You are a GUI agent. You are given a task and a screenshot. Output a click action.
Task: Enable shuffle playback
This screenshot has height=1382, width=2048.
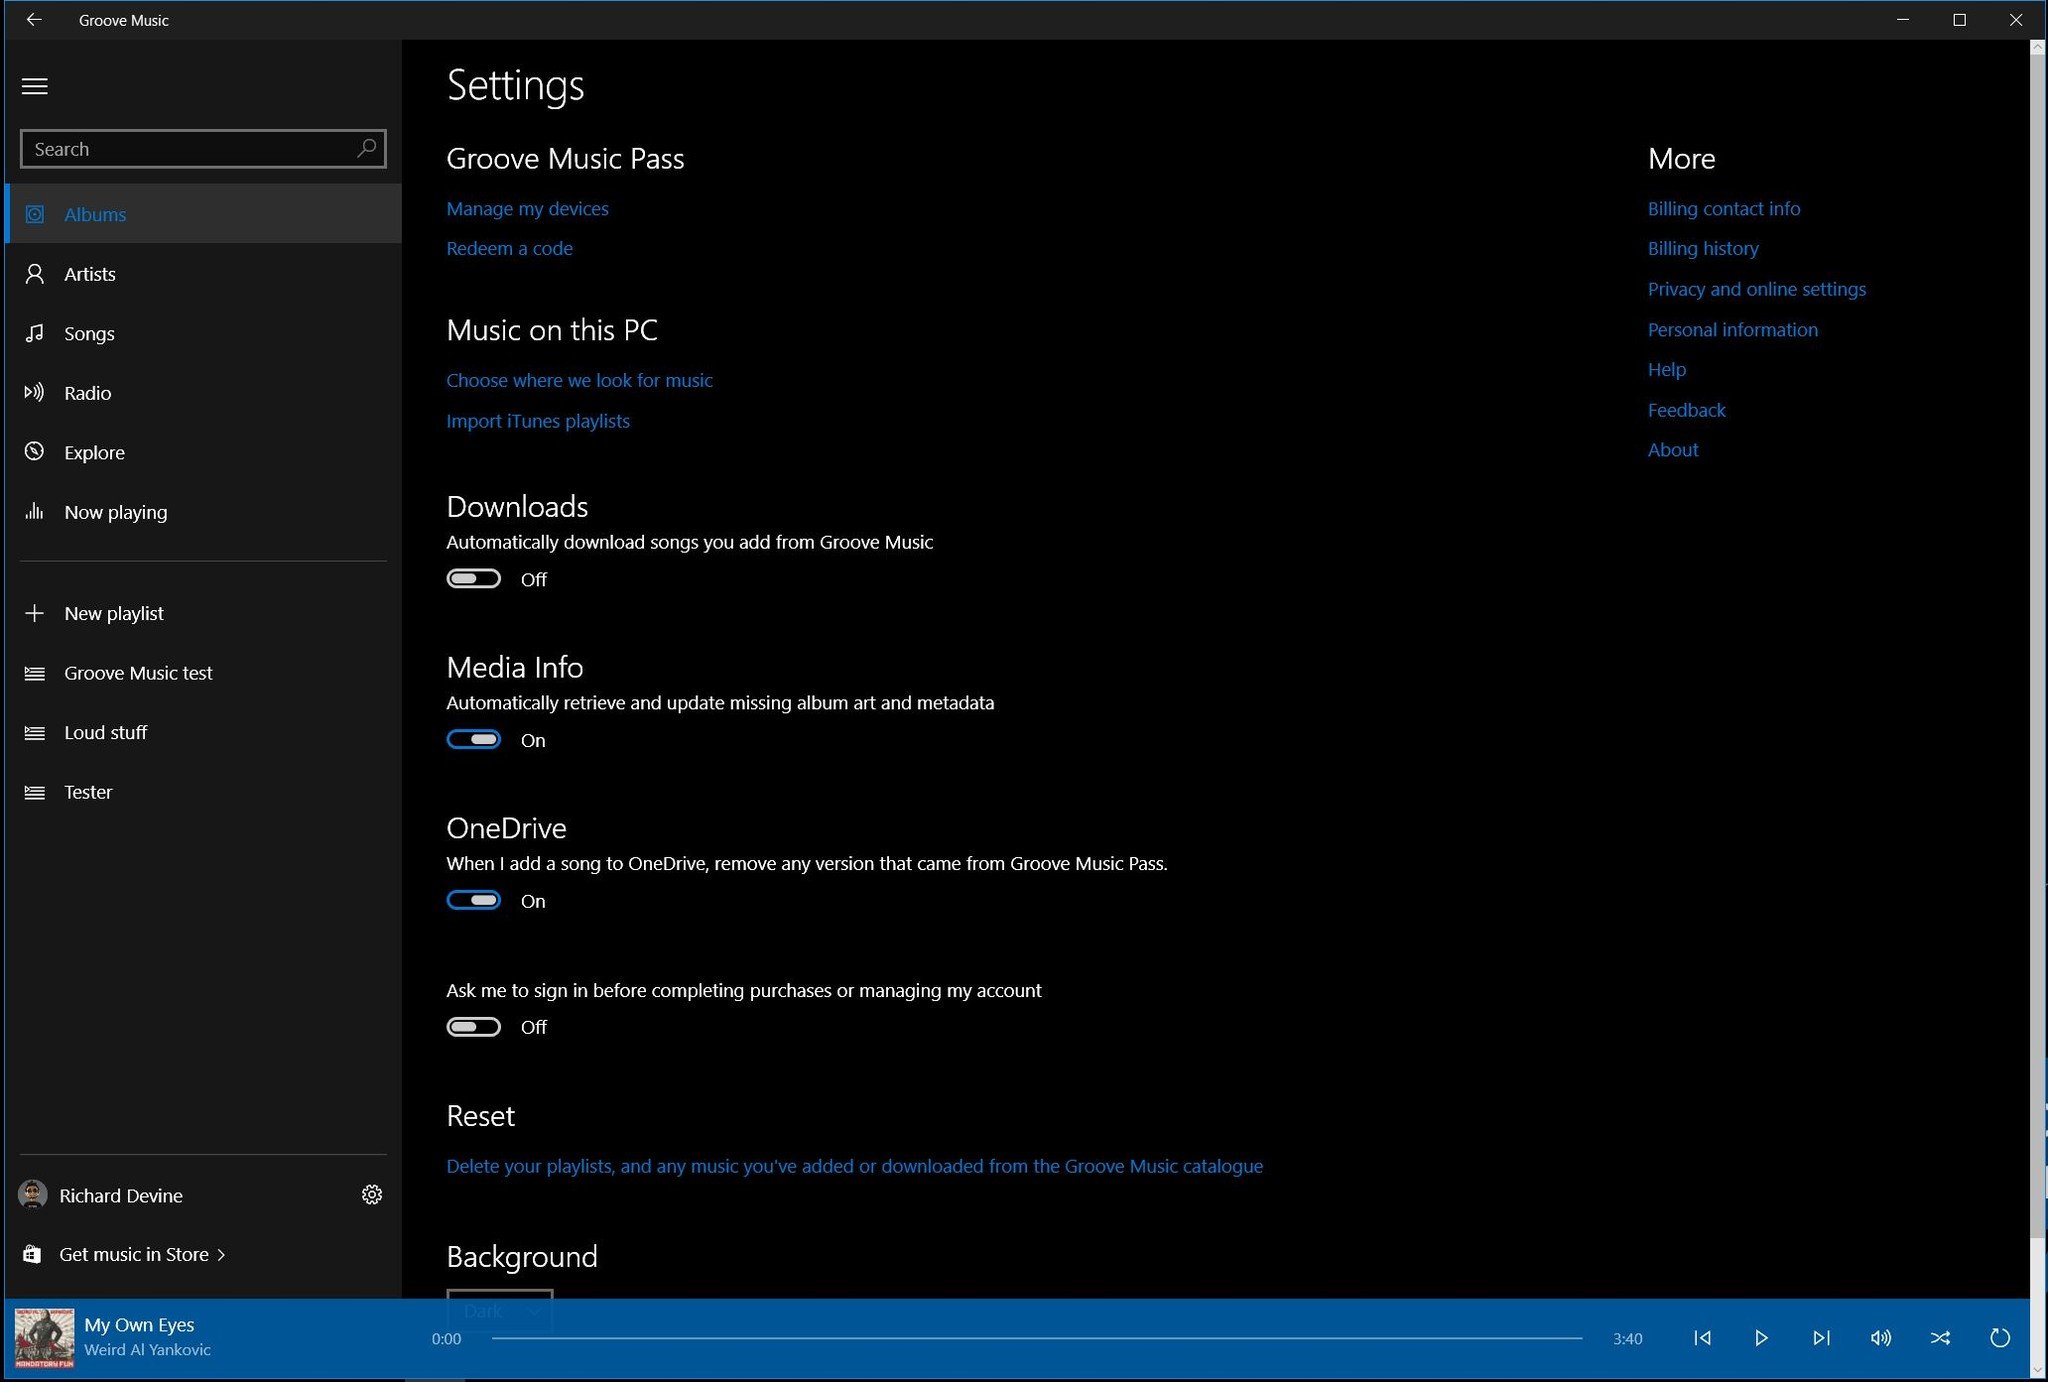pos(1940,1338)
